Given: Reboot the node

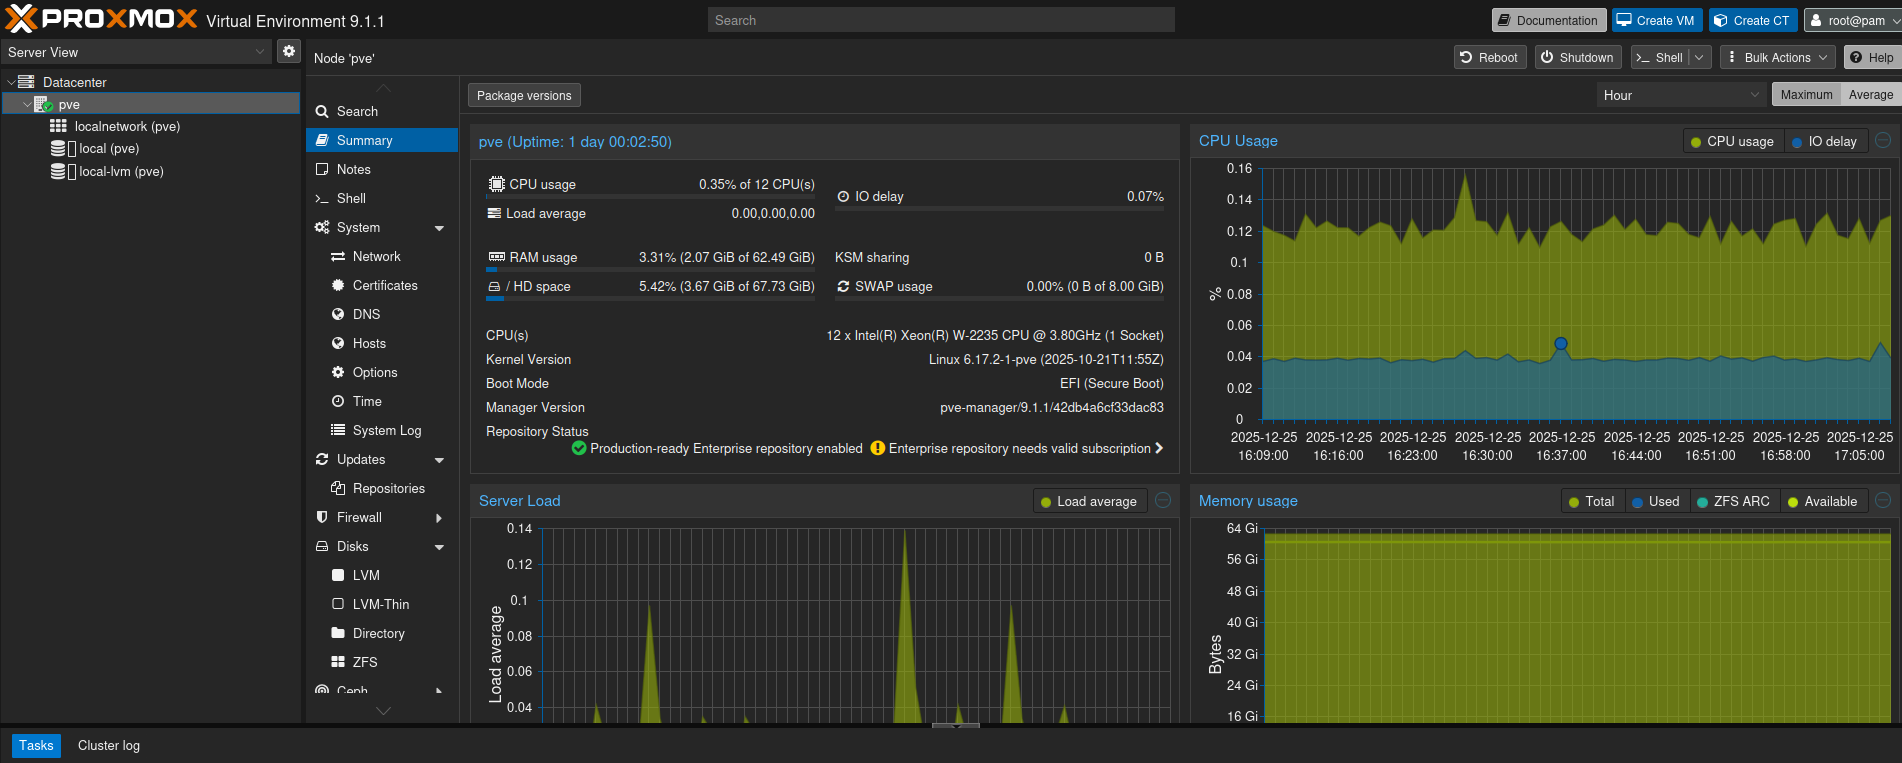Looking at the screenshot, I should pyautogui.click(x=1489, y=57).
